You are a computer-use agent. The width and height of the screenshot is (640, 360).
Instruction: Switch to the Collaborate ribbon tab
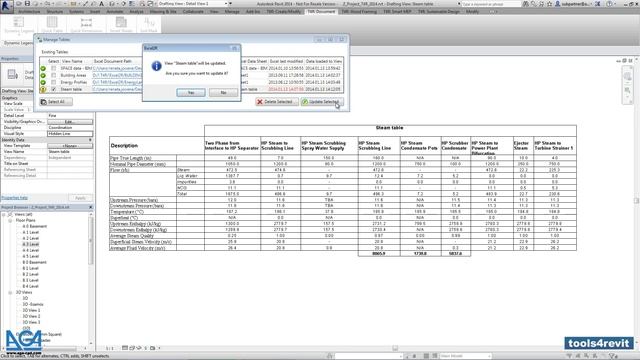[x=193, y=12]
